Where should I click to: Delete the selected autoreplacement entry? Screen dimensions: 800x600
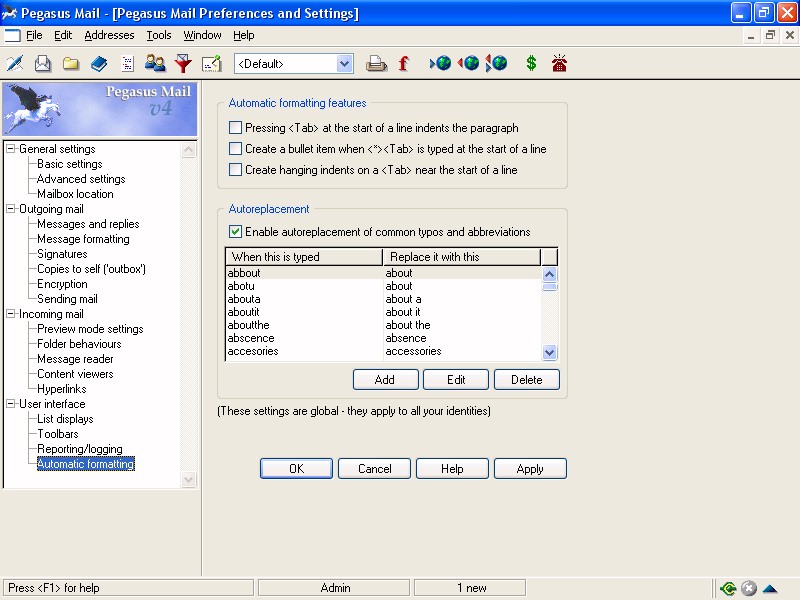(x=527, y=380)
